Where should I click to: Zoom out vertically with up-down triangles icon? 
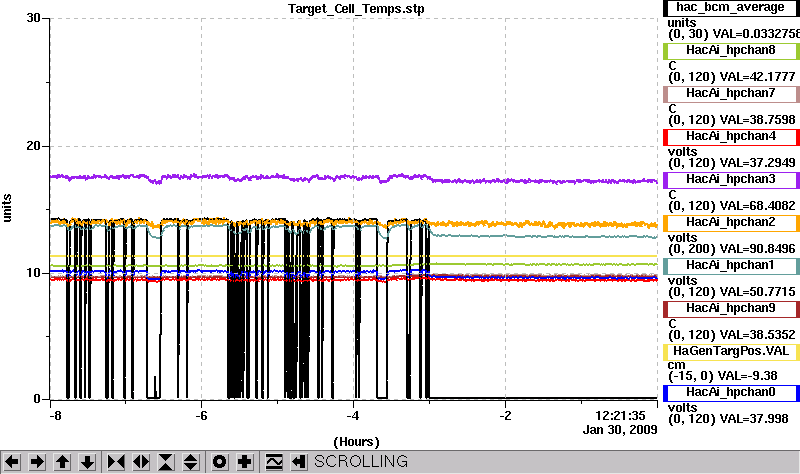[191, 462]
